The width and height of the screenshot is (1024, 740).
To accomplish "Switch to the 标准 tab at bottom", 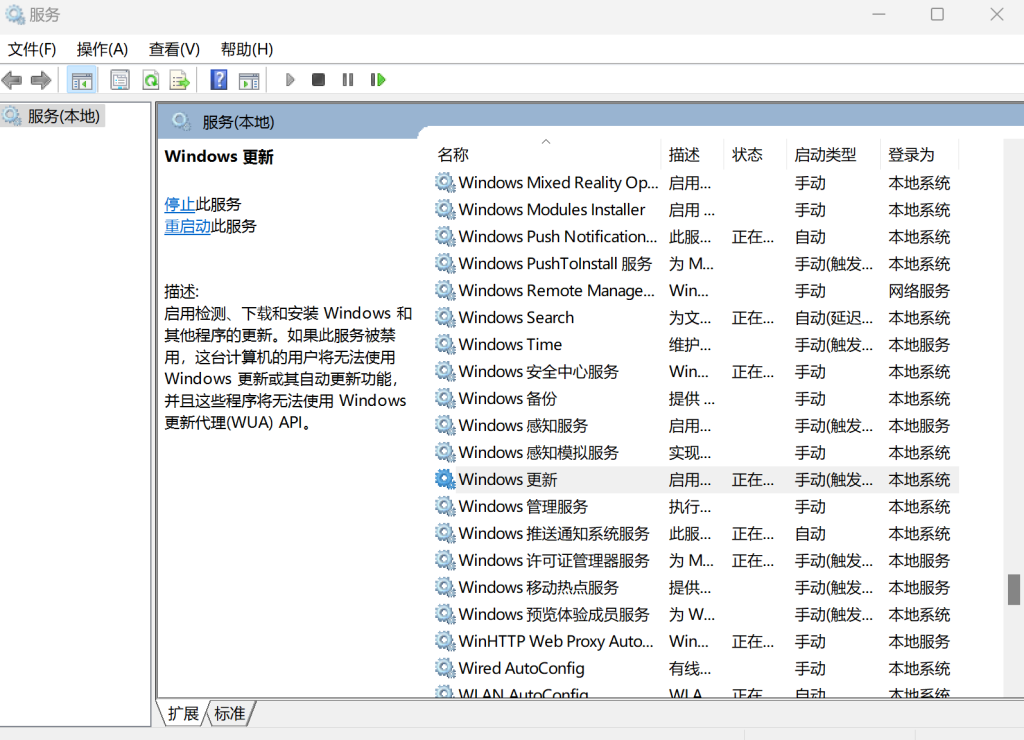I will (230, 713).
